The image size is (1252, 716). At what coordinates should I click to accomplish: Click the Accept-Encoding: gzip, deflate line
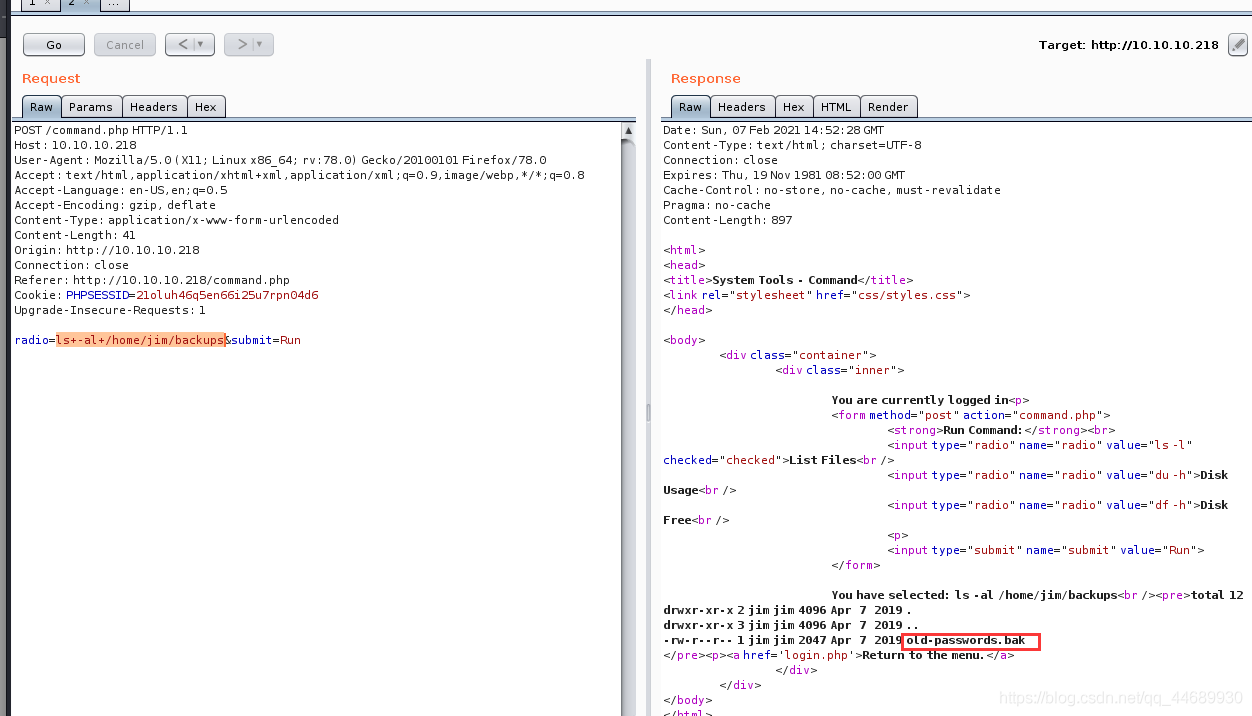coord(115,205)
